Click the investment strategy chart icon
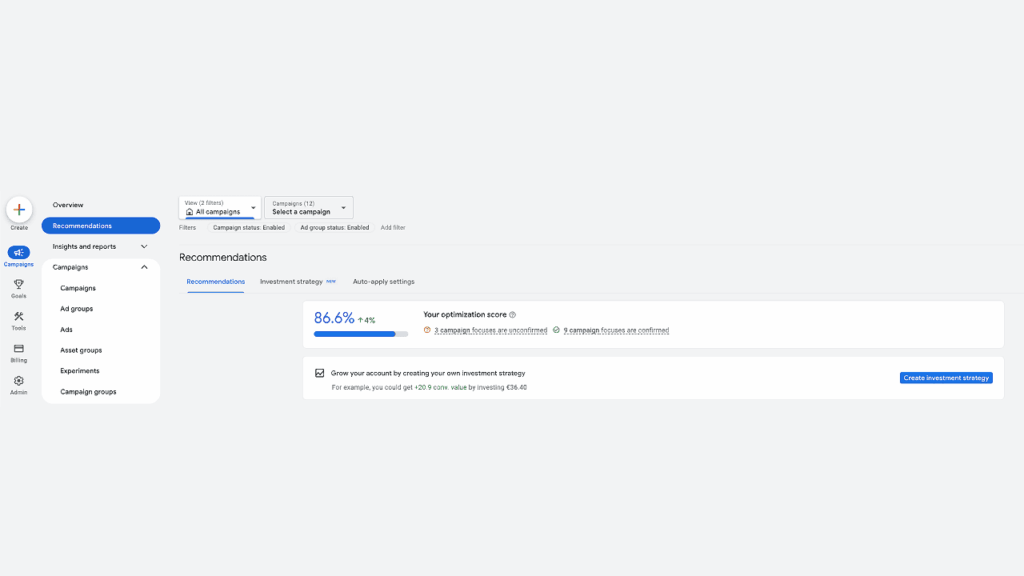 [319, 373]
